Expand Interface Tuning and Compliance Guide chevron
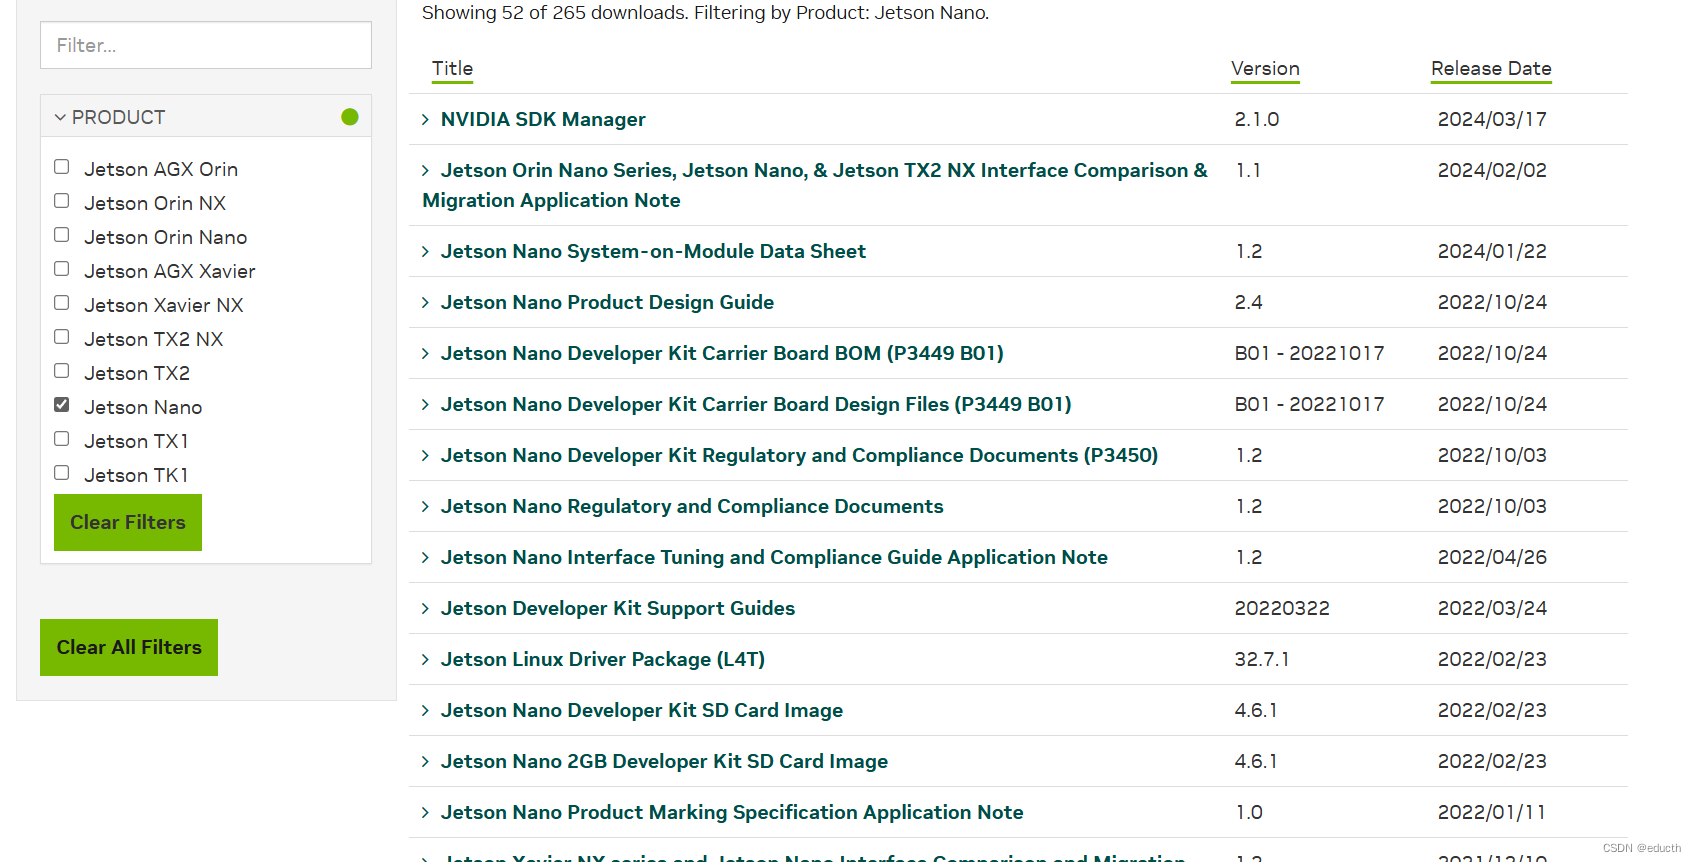1696x862 pixels. point(425,558)
